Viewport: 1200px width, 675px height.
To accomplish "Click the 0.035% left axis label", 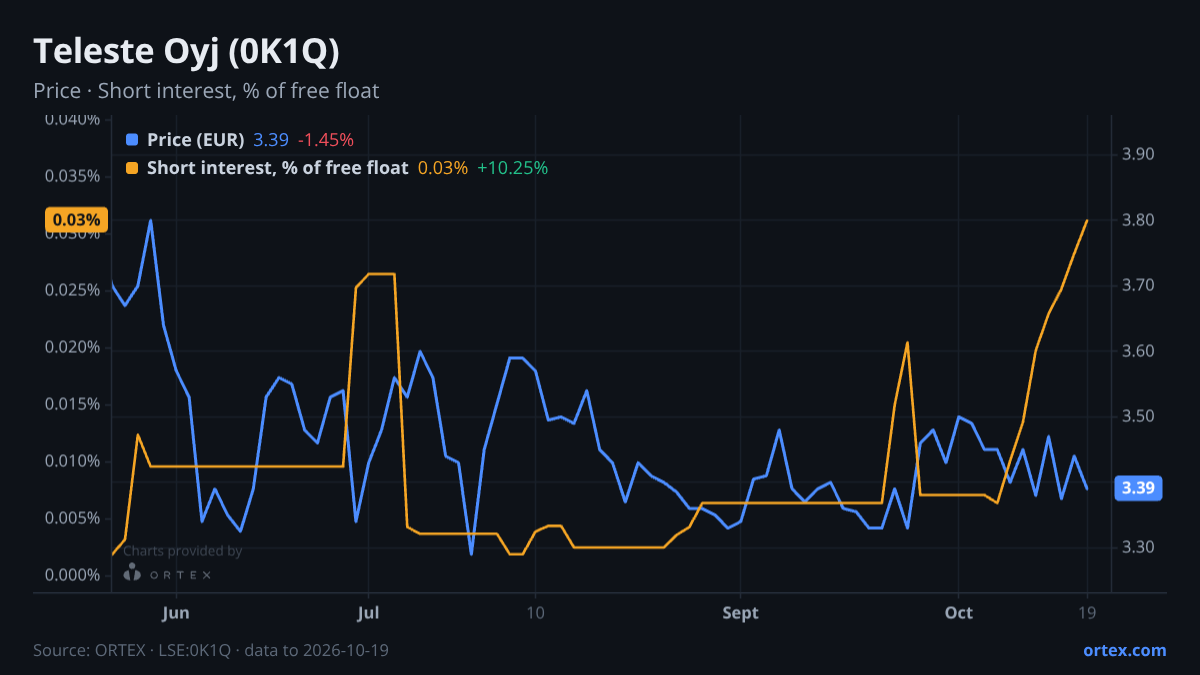I will coord(73,176).
